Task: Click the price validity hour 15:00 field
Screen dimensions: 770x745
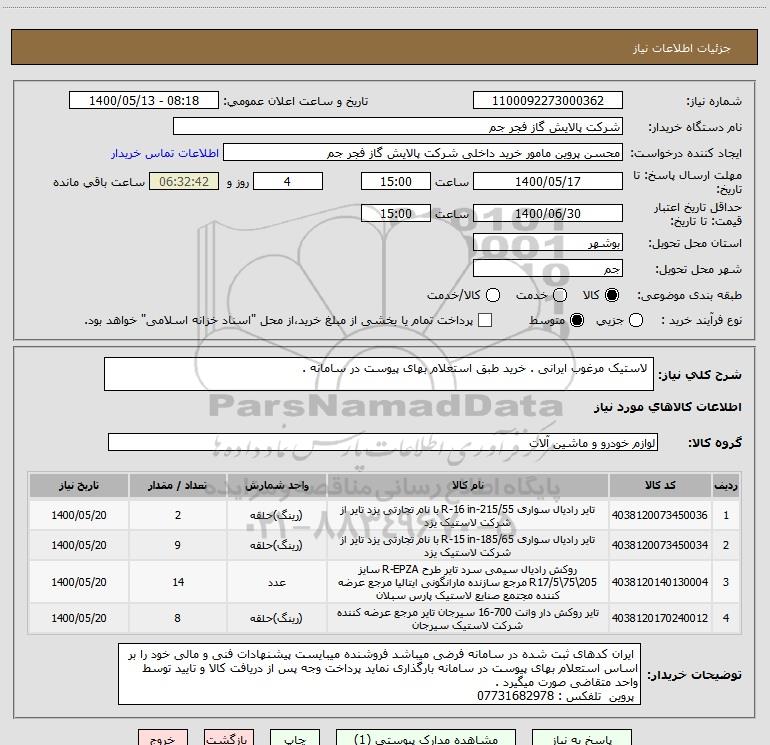Action: pos(396,213)
